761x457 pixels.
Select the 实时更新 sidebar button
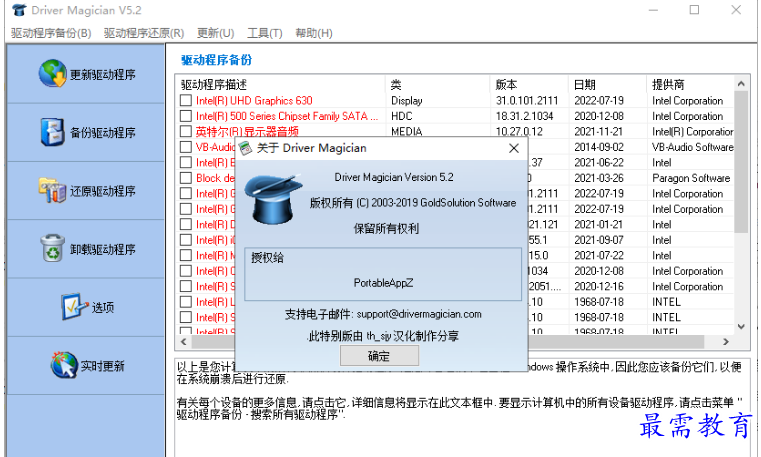[x=86, y=365]
